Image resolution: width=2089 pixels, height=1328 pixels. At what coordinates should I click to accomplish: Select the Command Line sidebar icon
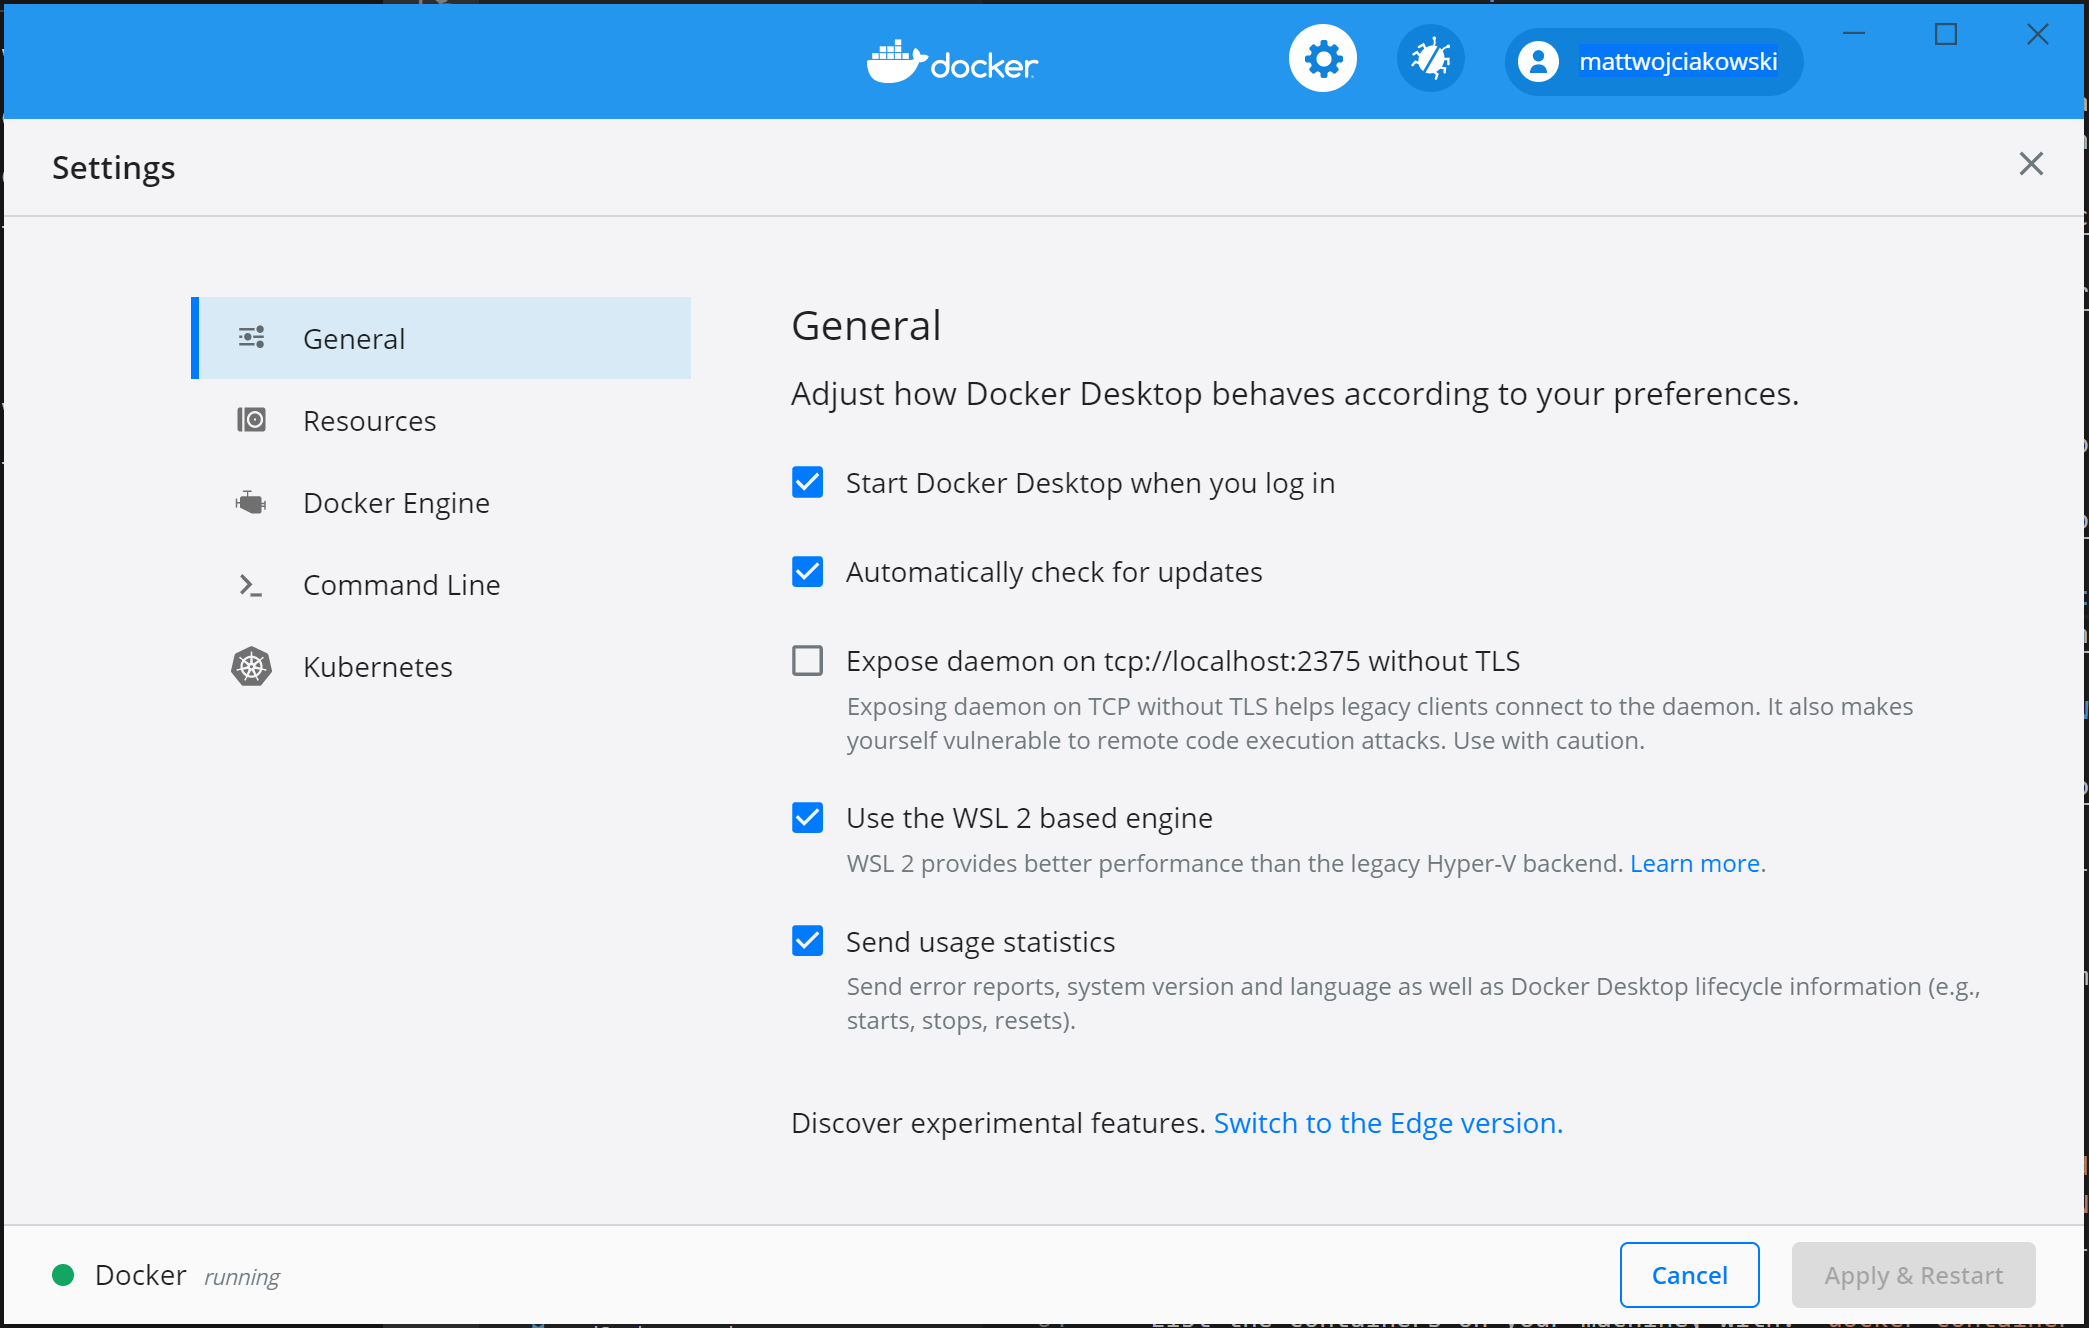point(250,583)
